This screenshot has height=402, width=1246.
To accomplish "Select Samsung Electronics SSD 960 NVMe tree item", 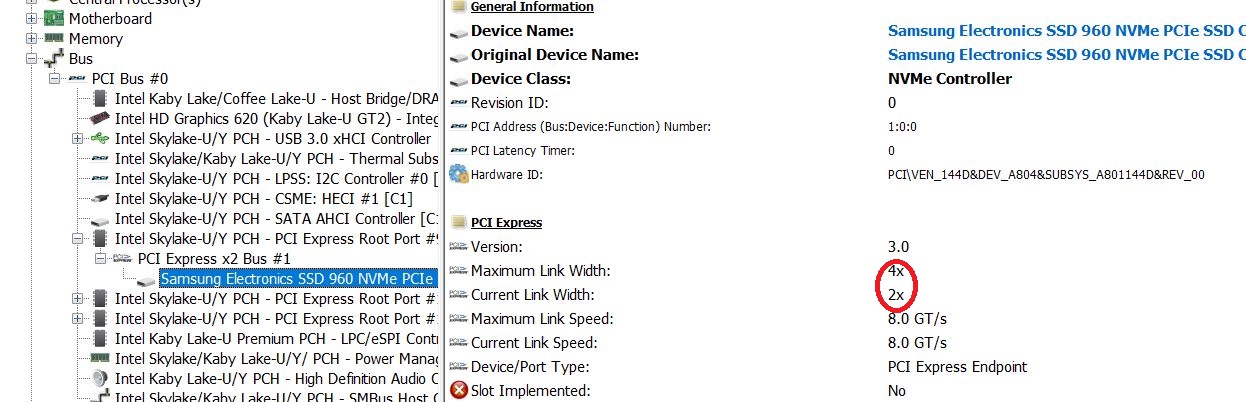I will [x=298, y=279].
